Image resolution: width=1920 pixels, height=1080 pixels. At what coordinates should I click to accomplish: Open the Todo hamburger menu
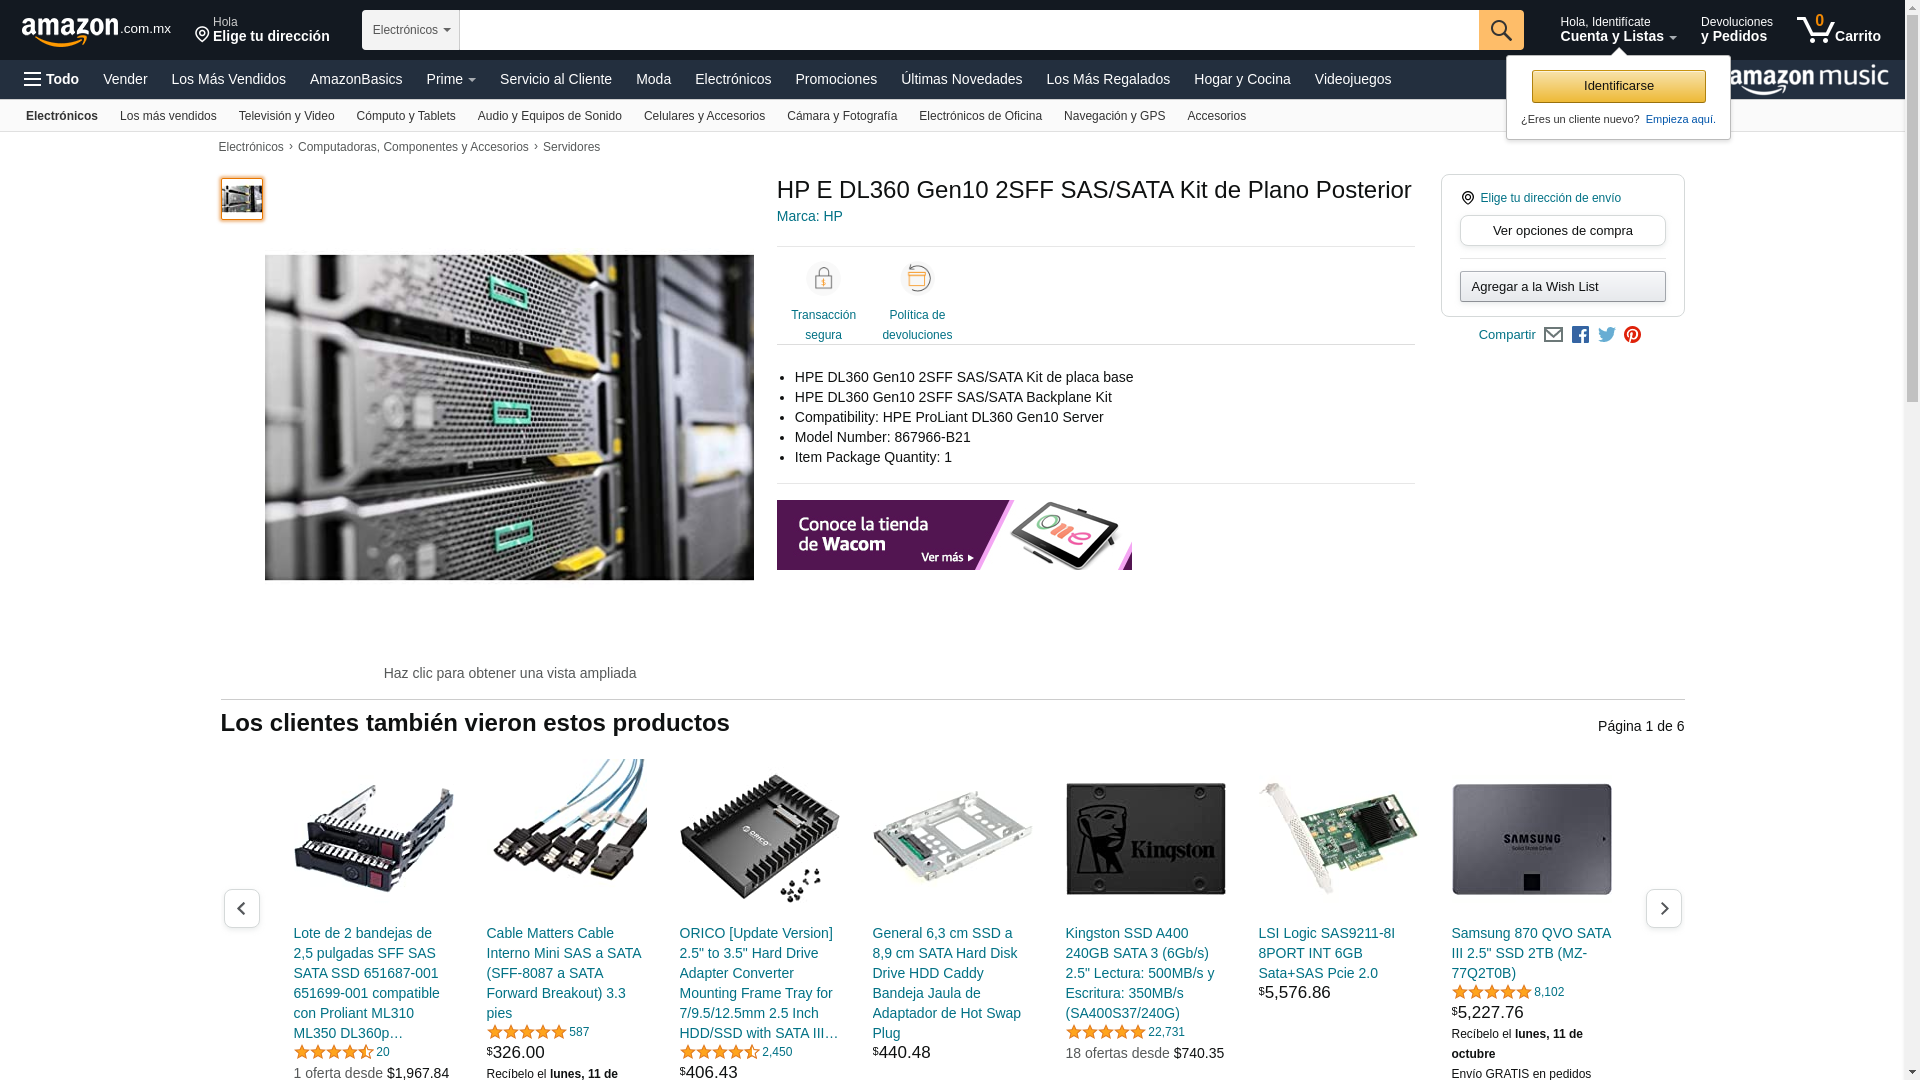pyautogui.click(x=51, y=79)
